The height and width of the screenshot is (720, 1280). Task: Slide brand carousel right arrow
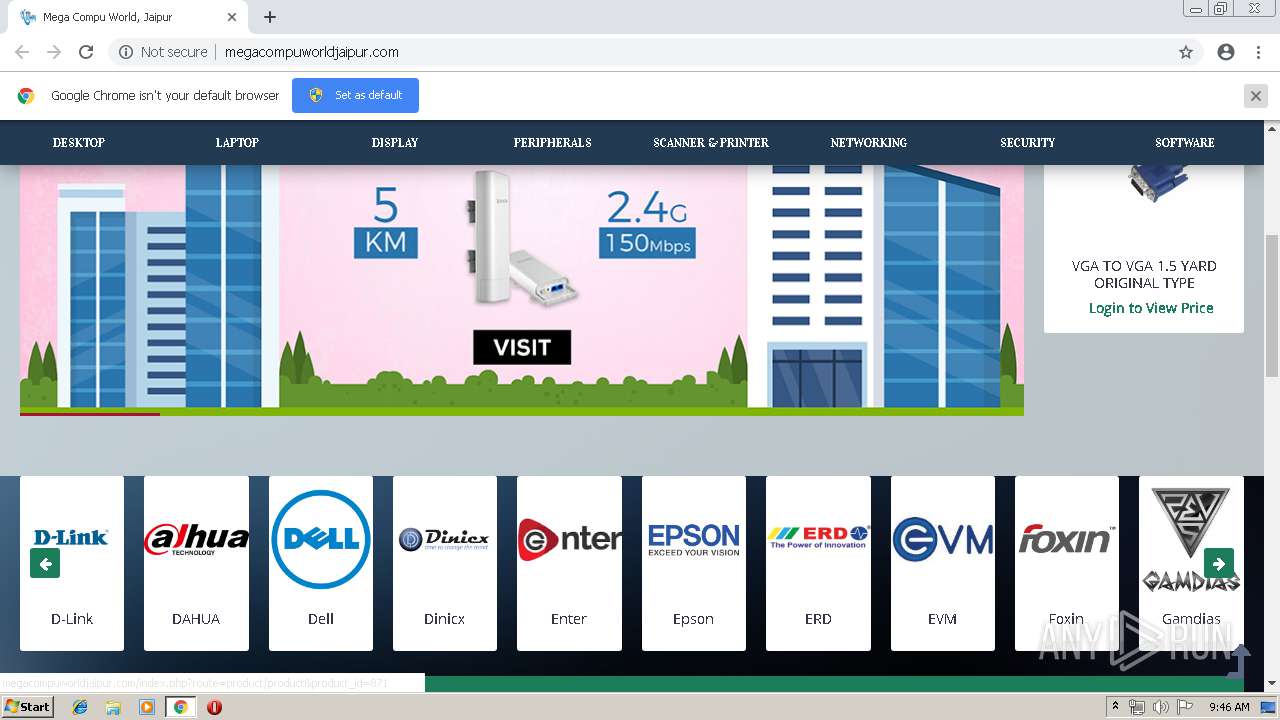coord(1219,563)
